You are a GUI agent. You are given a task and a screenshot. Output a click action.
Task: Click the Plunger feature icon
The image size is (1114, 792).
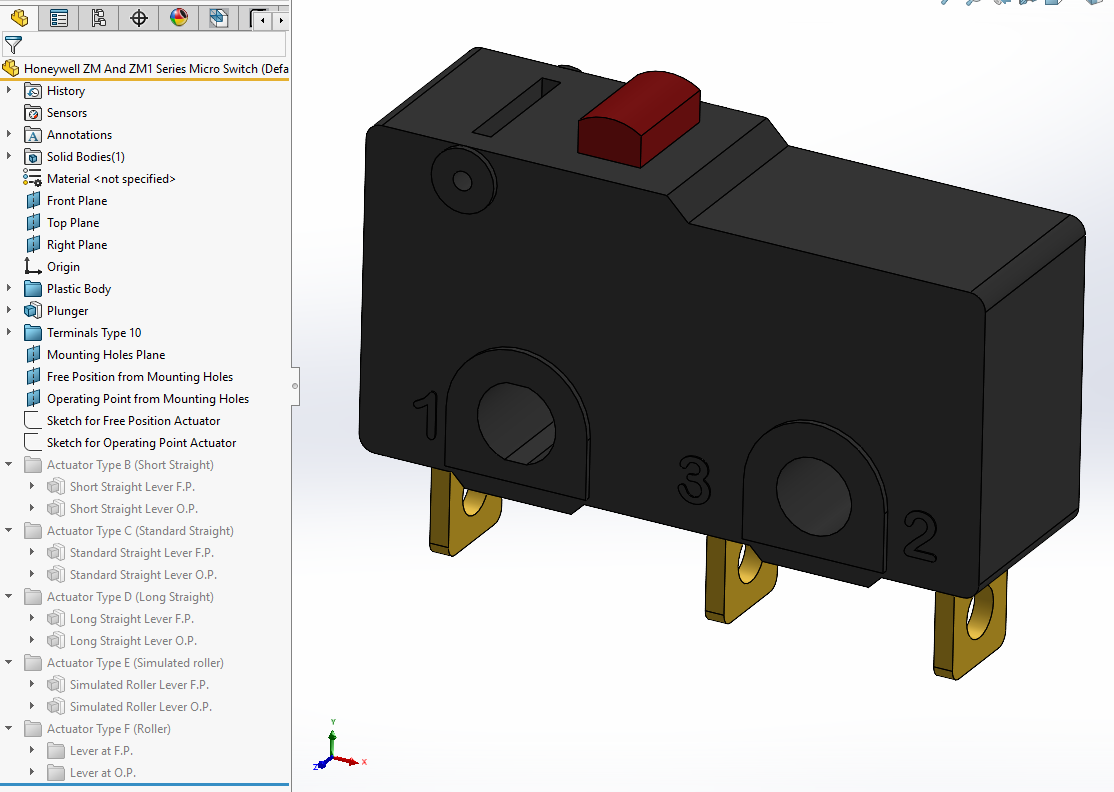click(x=33, y=310)
